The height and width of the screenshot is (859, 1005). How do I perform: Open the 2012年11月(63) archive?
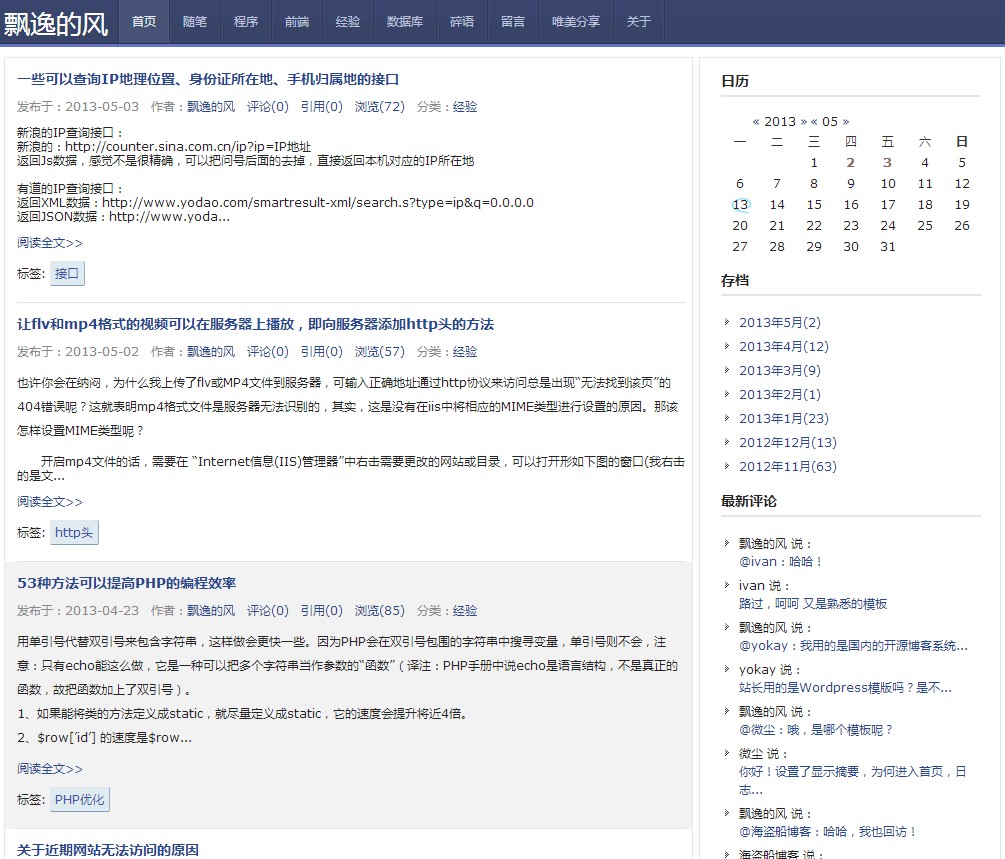click(x=787, y=467)
